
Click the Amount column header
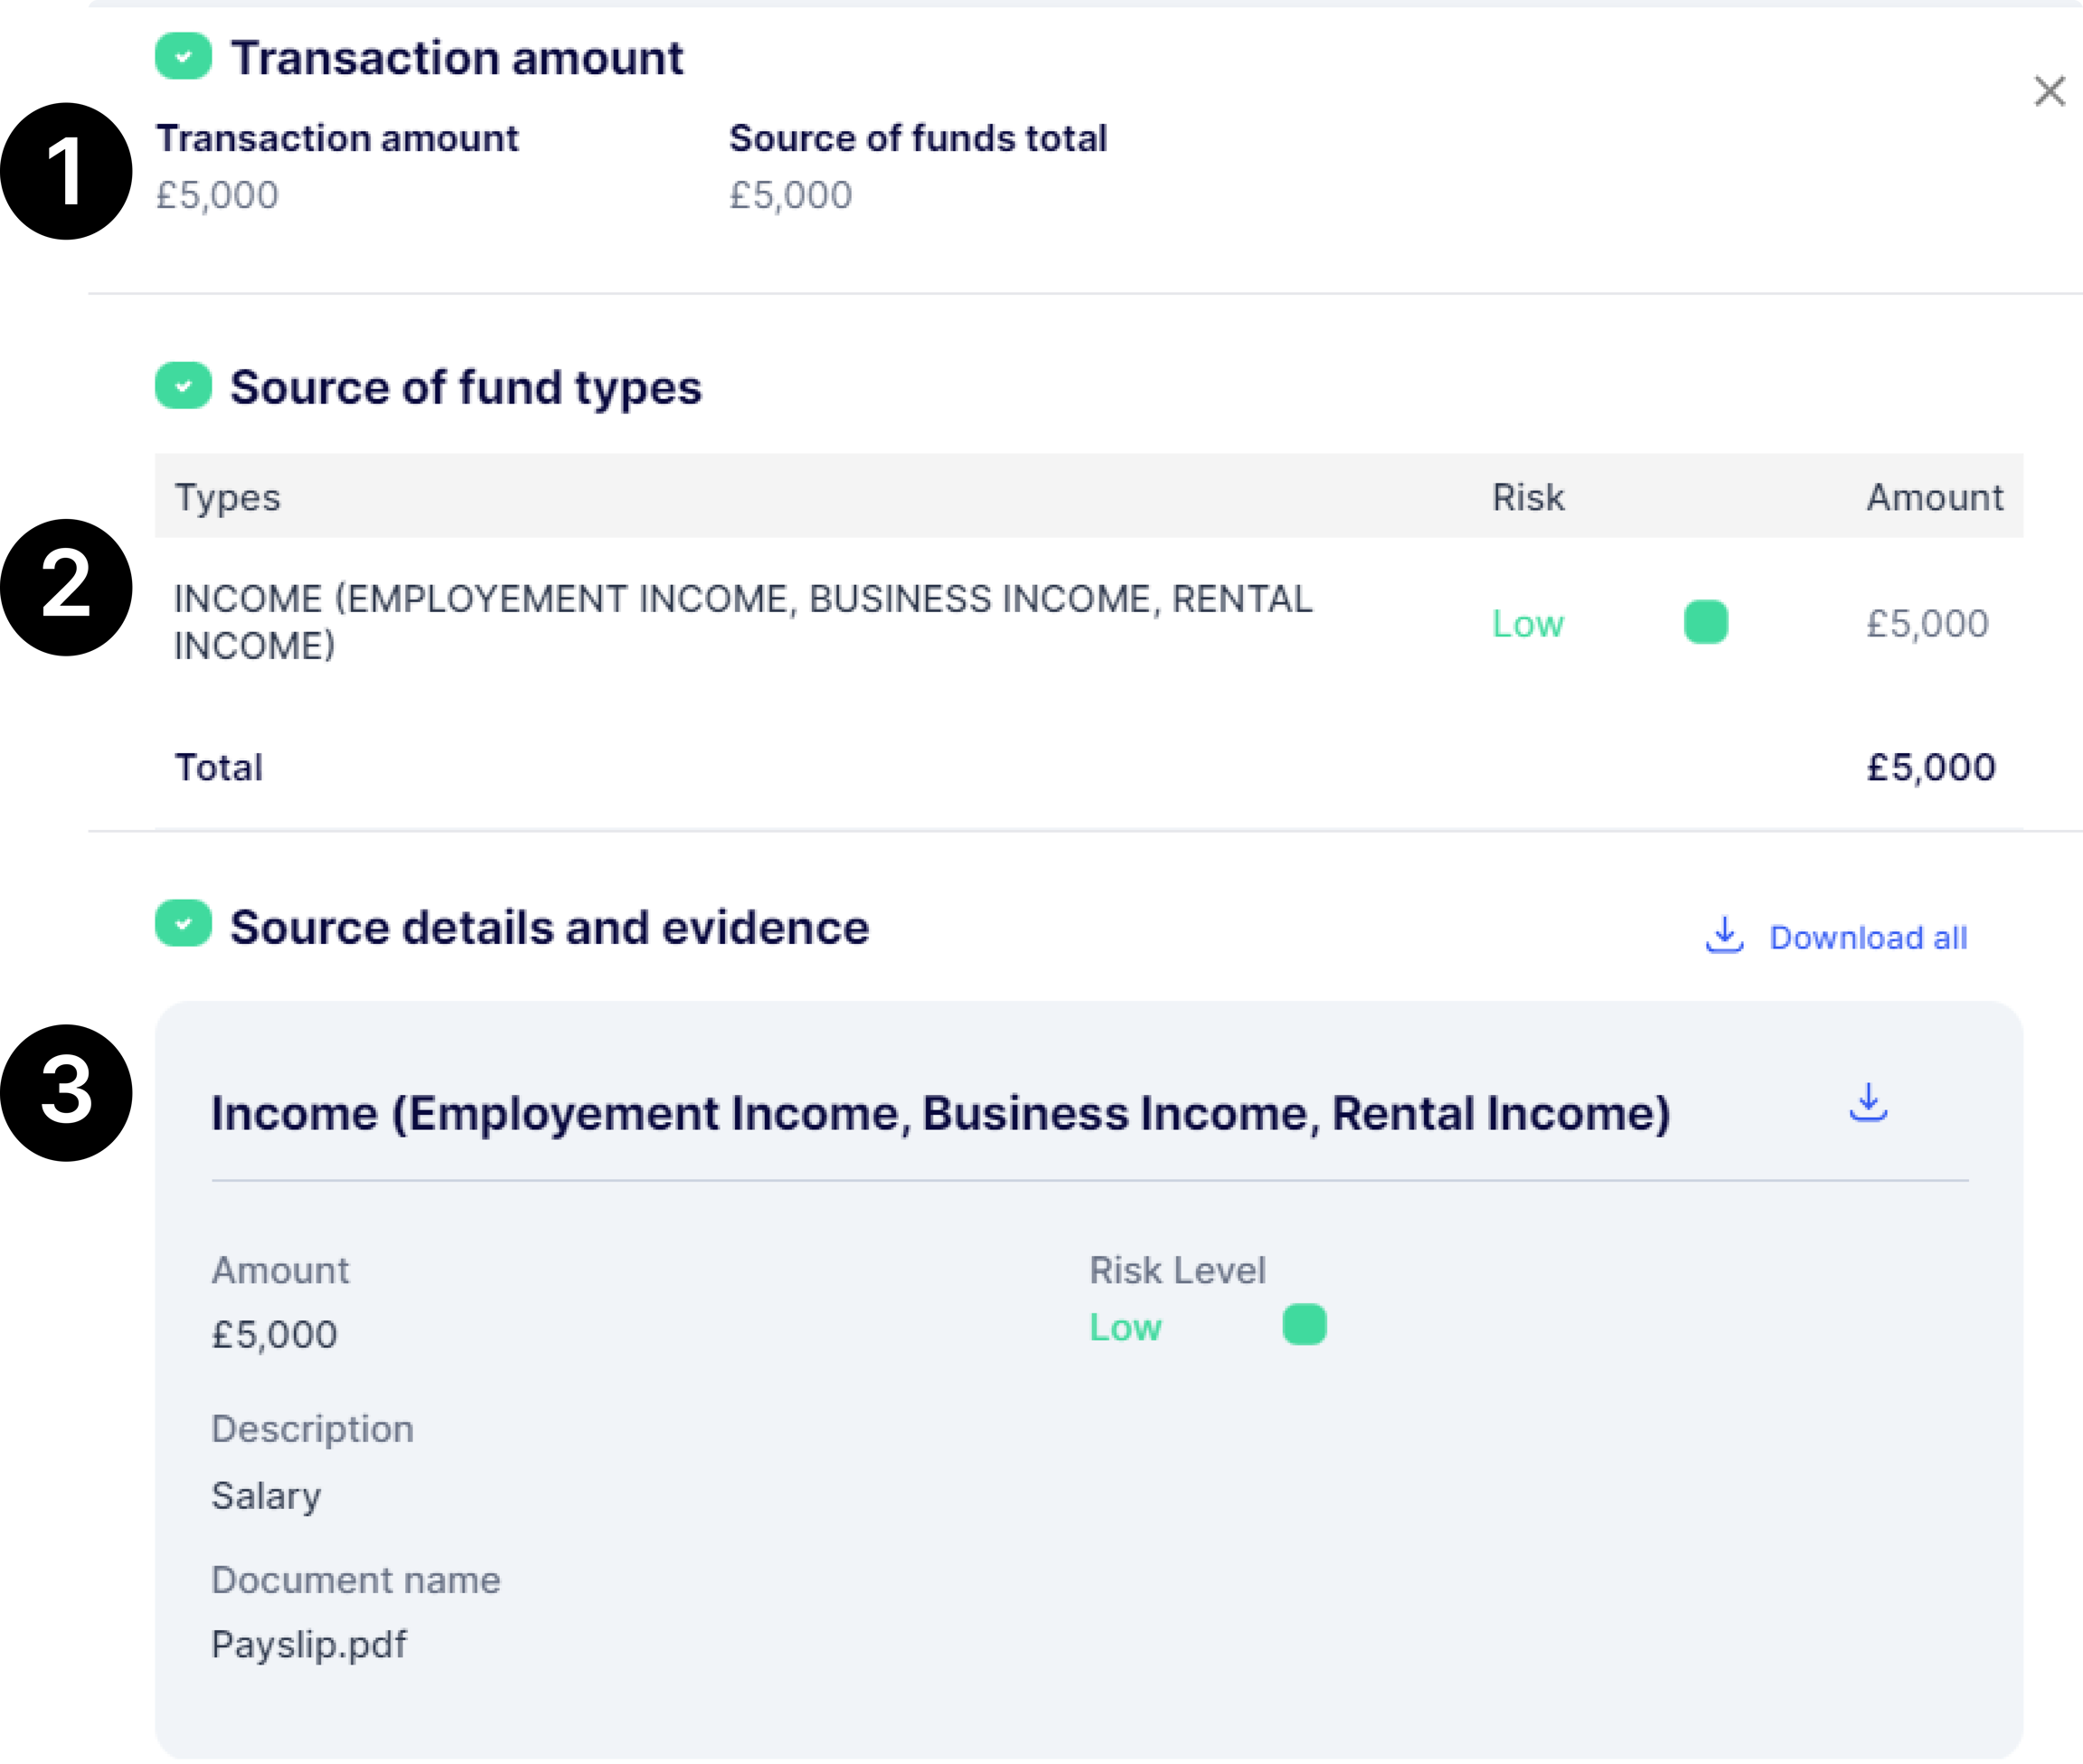[x=1934, y=497]
